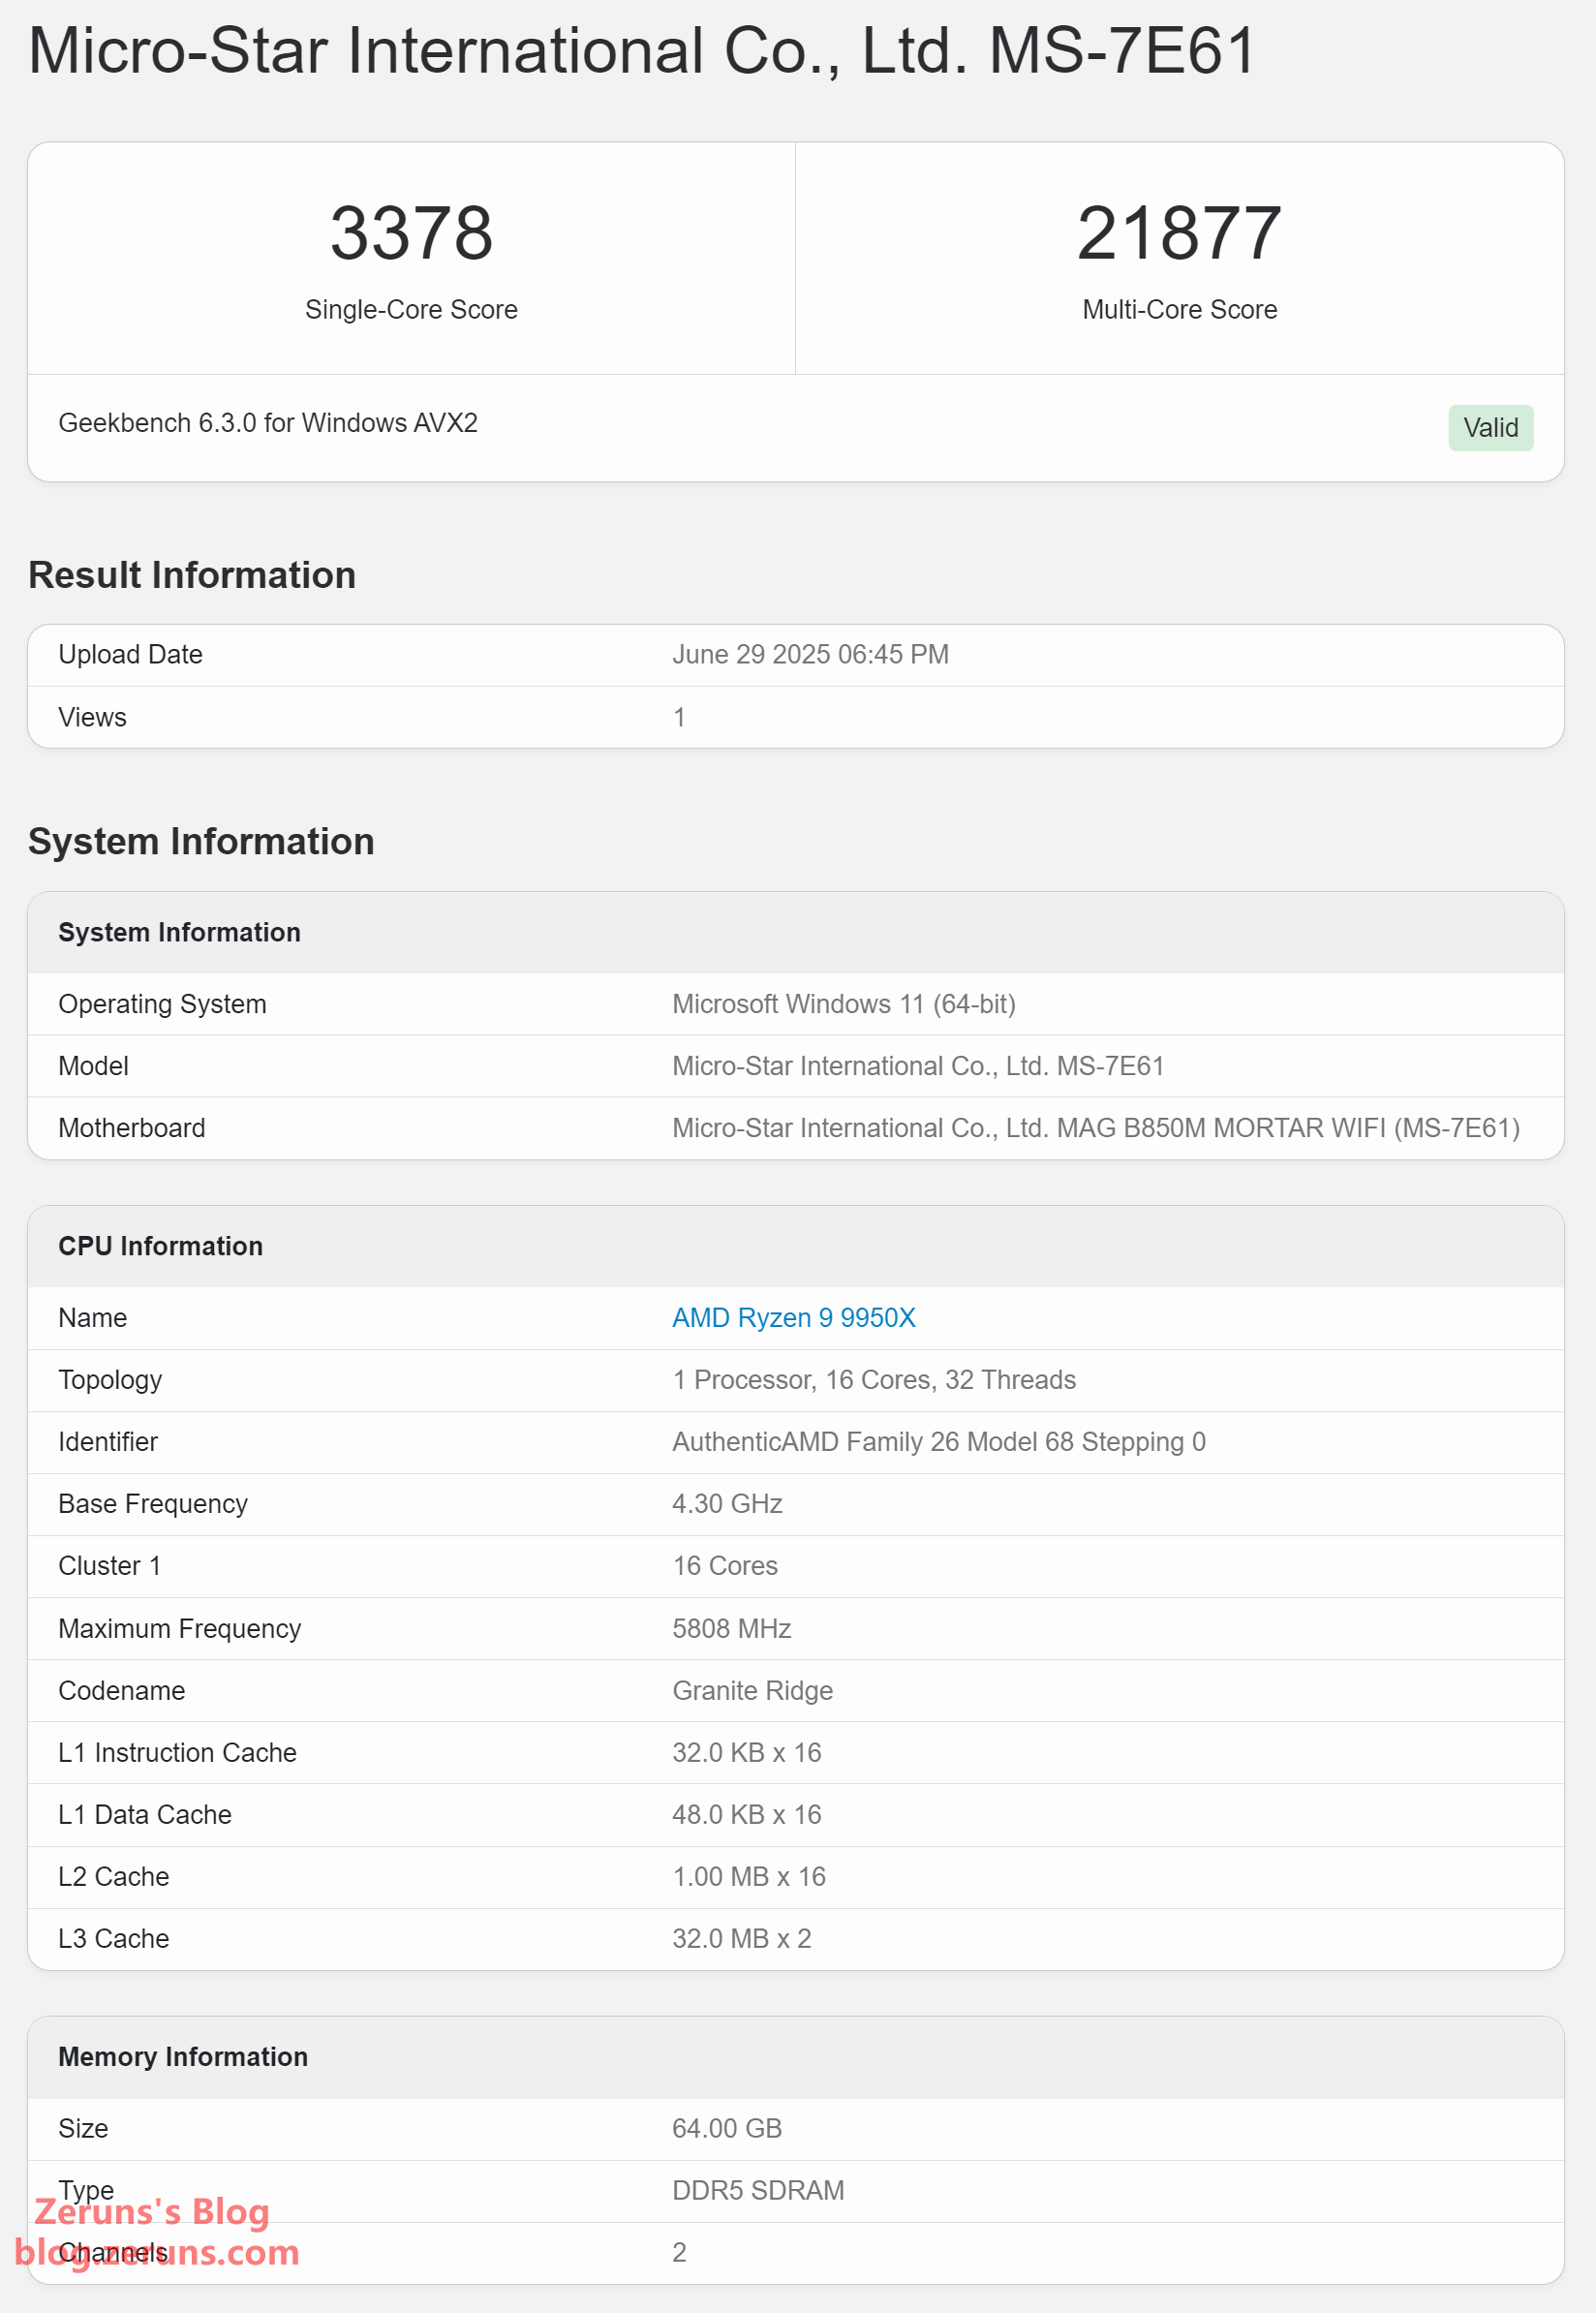Select 32.0 MB x 2 L3 value
This screenshot has width=1596, height=2313.
[741, 1938]
